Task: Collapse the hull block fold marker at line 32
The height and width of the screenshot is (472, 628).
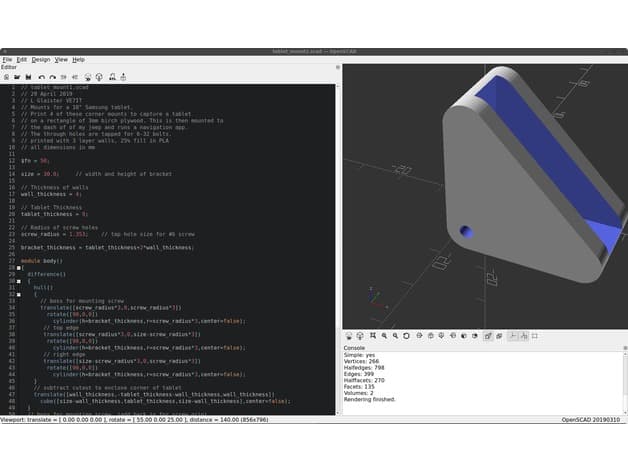Action: [18, 294]
